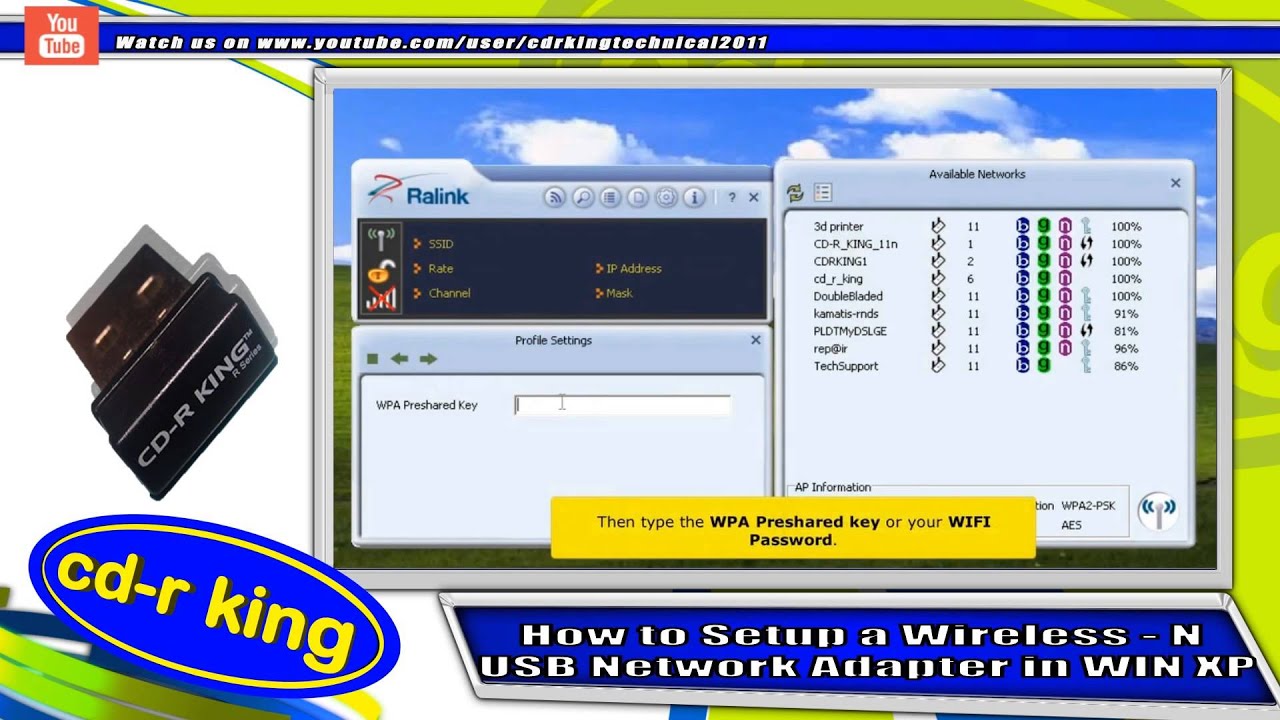Click the magnifier search icon in Ralink toolbar
1280x720 pixels.
583,198
